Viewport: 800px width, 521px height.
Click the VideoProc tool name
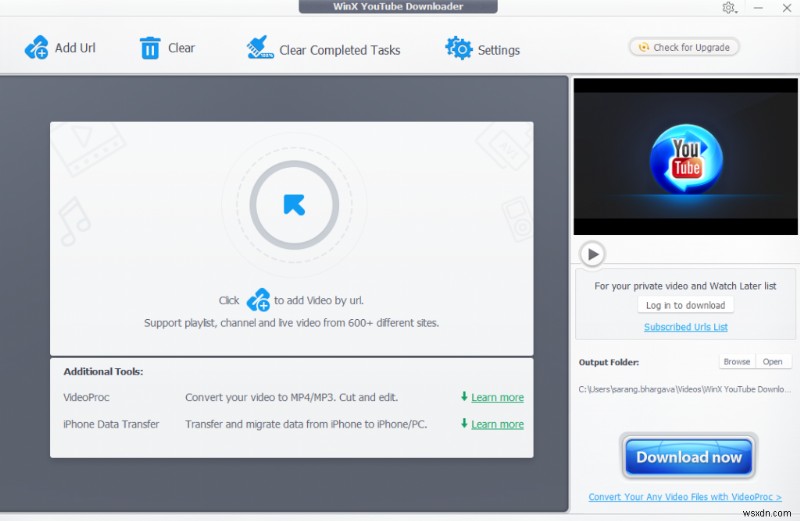[86, 397]
